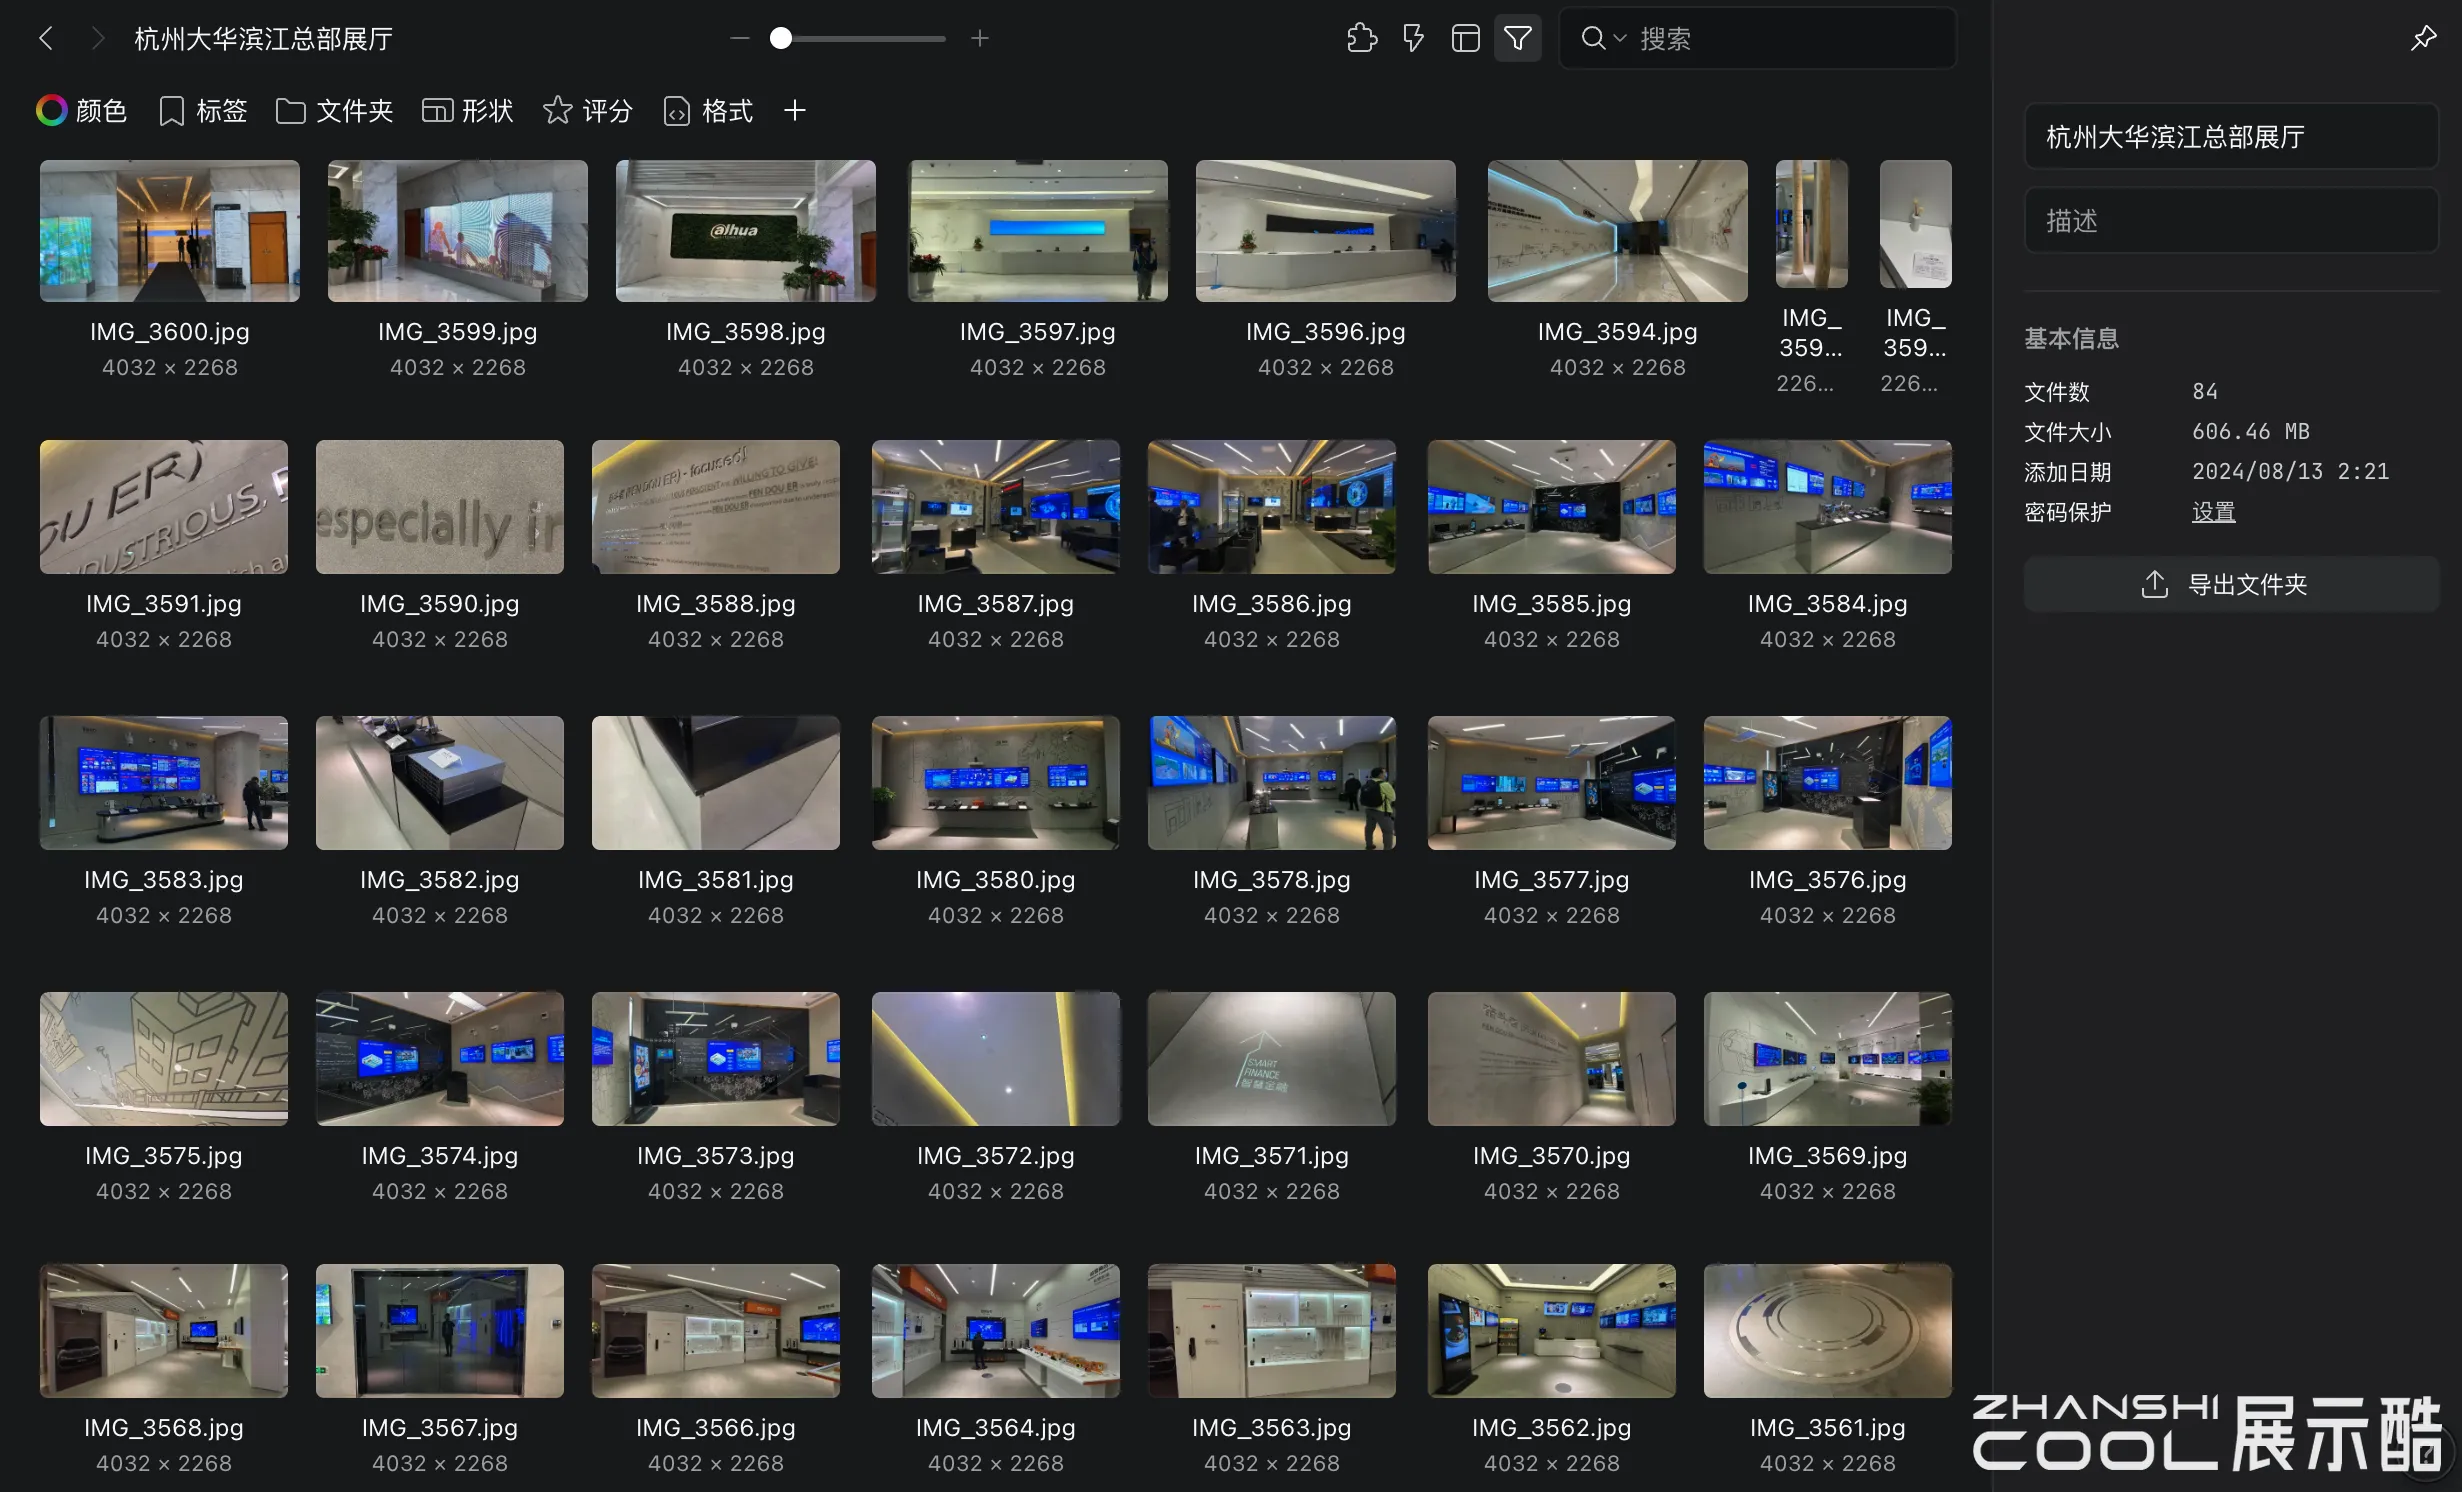2462x1492 pixels.
Task: Select the Smart Finance photo IMG_3571.jpg
Action: click(1272, 1059)
